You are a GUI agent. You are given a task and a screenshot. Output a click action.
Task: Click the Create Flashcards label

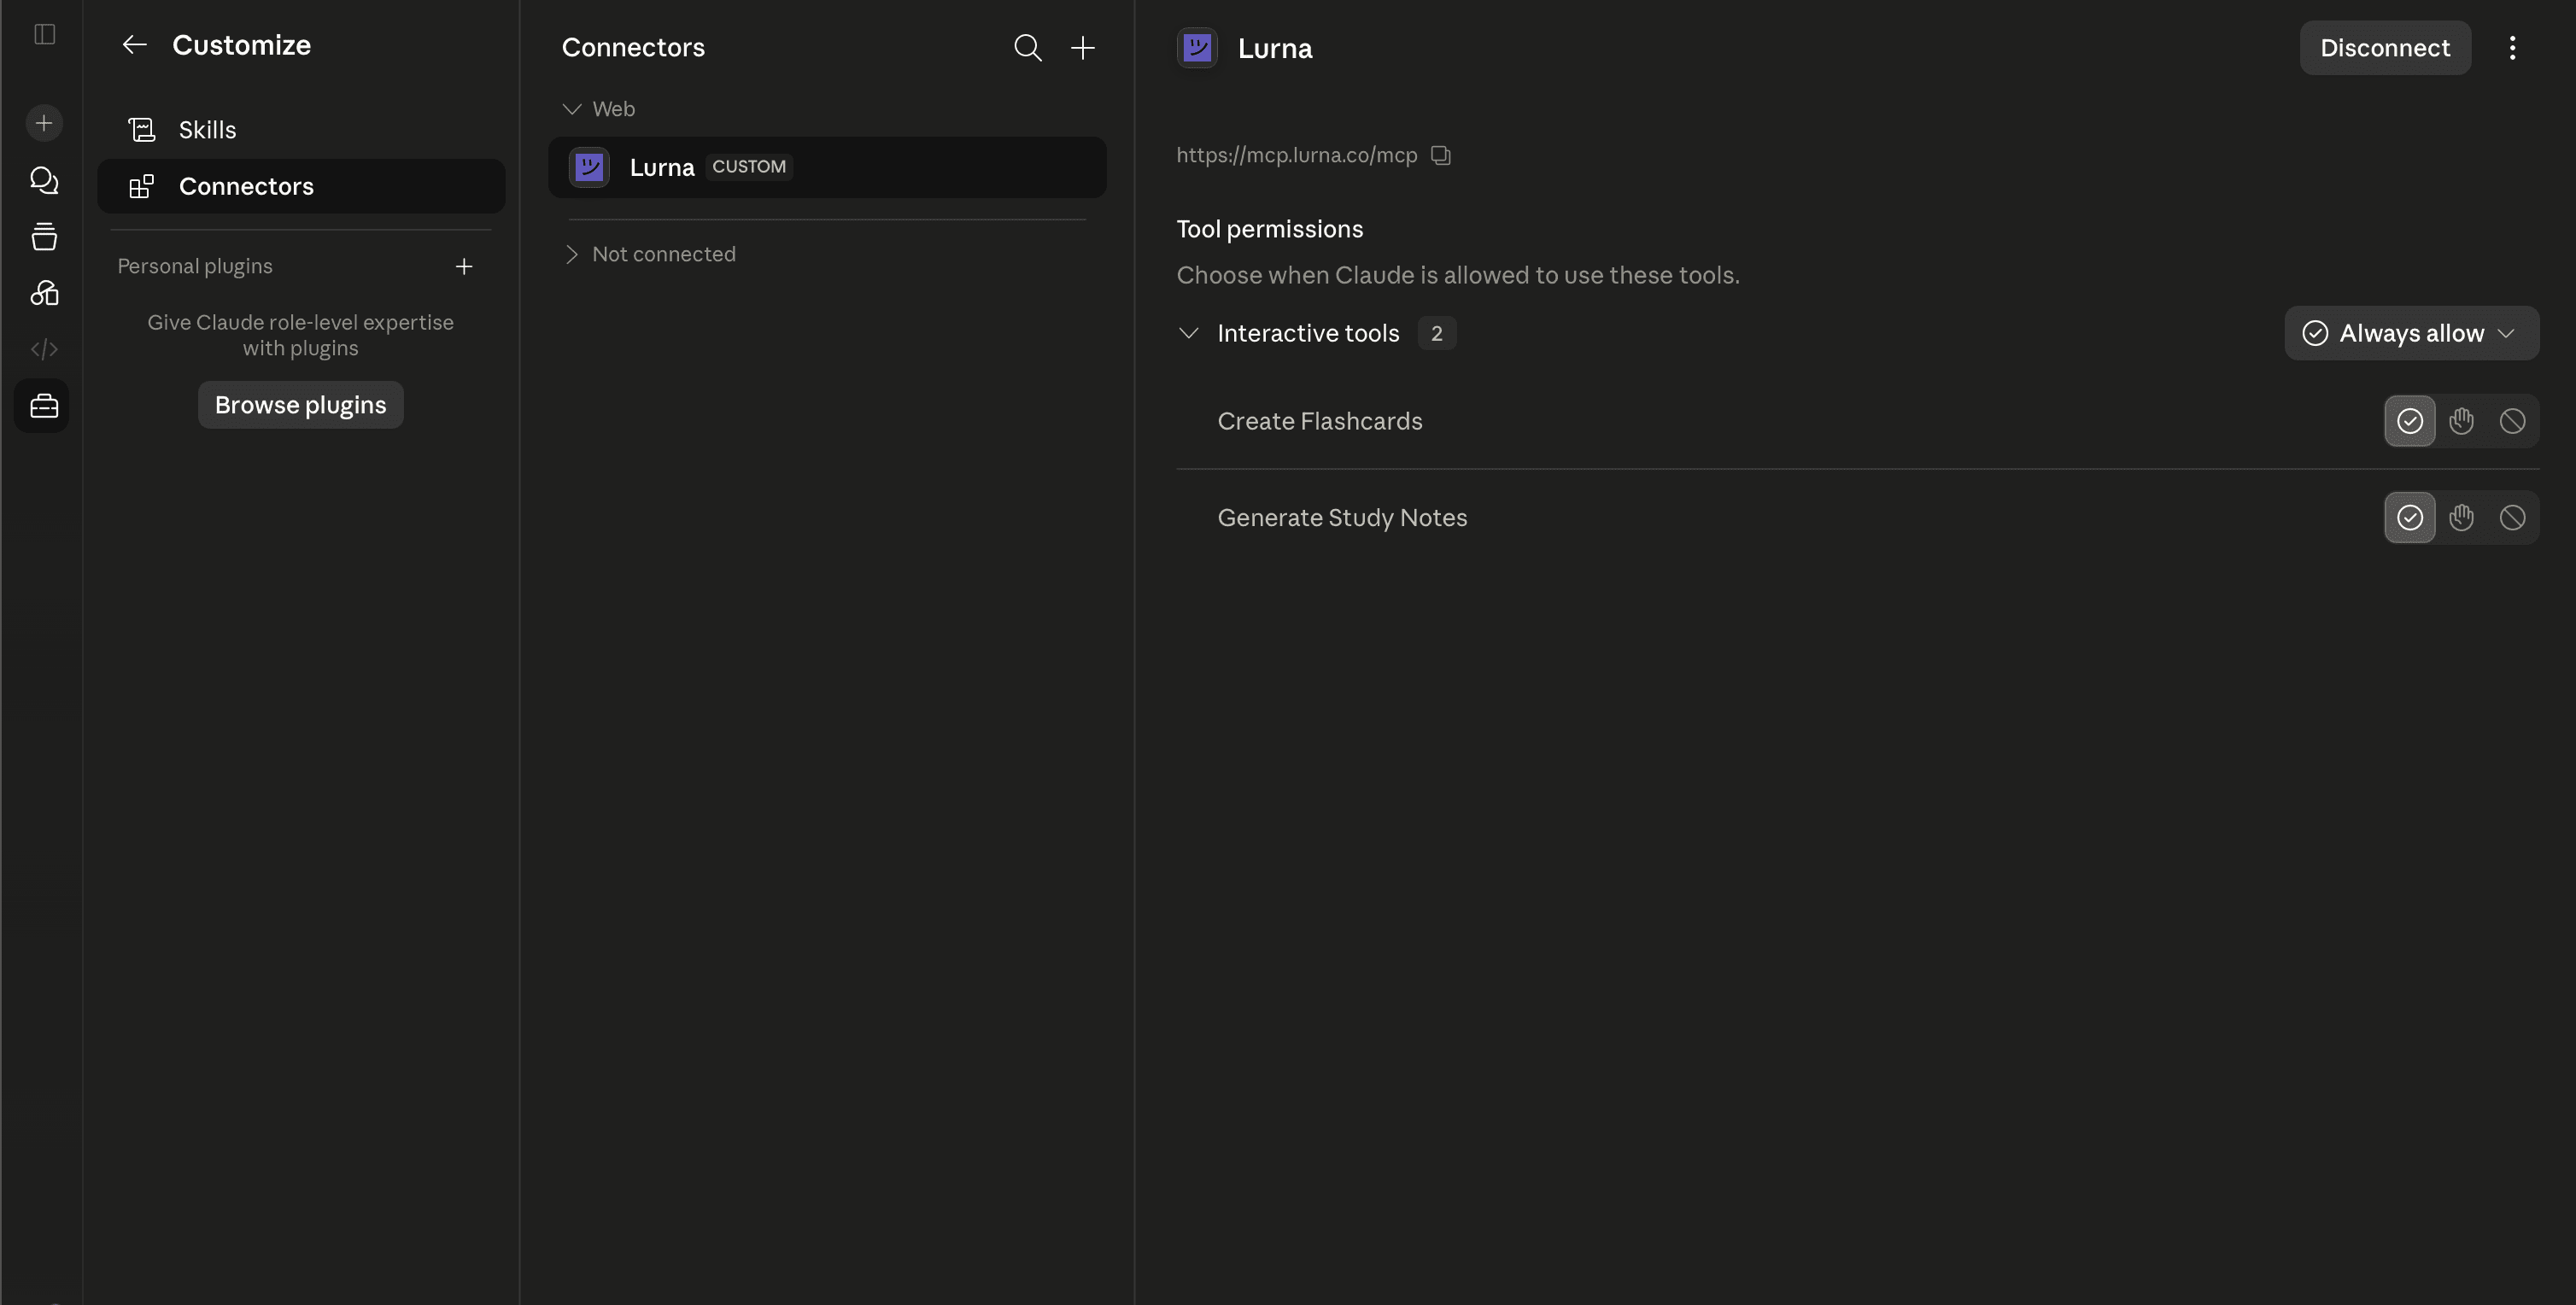(x=1319, y=421)
